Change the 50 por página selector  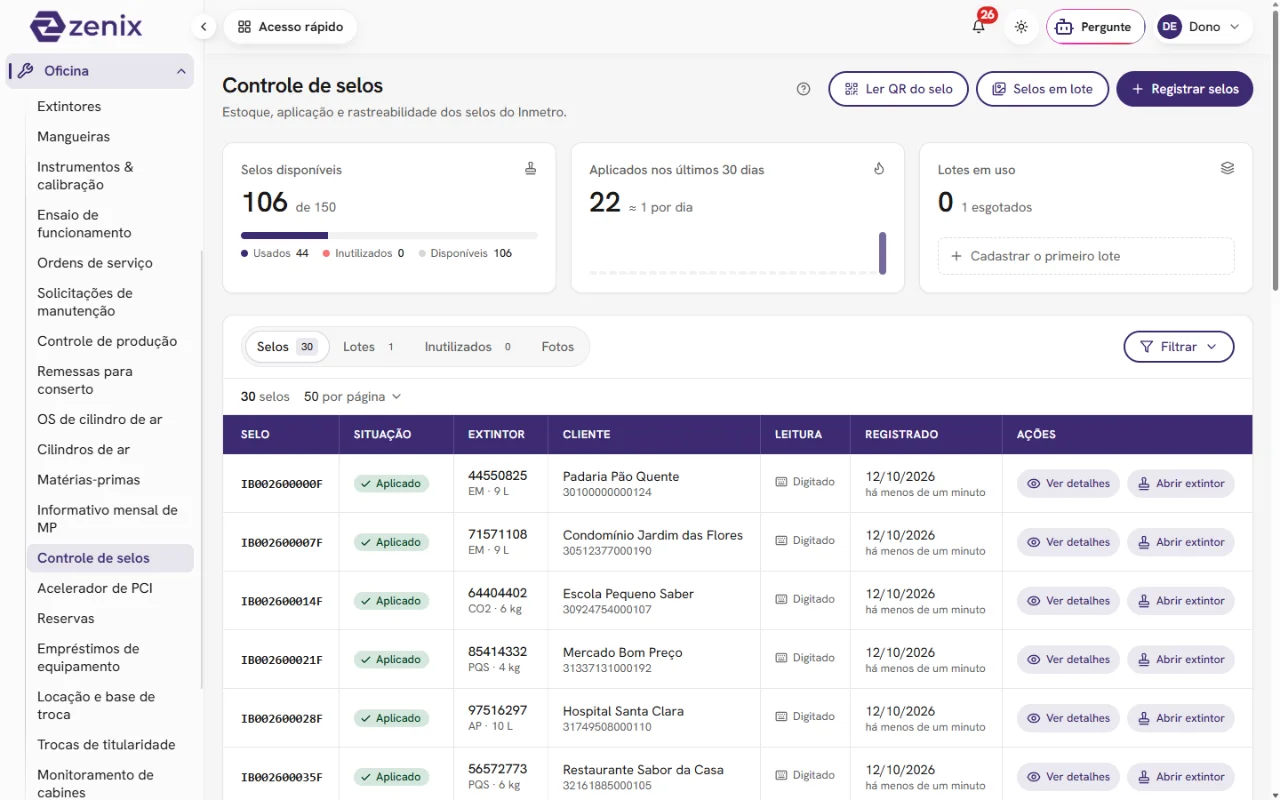point(352,397)
